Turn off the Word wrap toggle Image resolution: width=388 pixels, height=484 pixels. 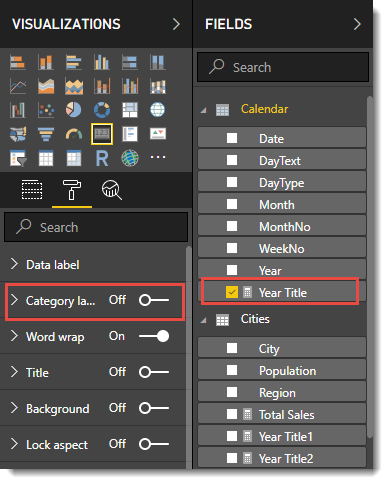pos(154,336)
